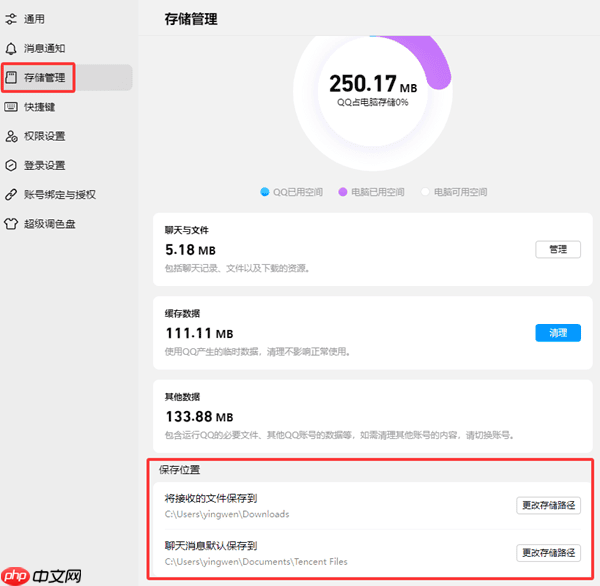This screenshot has width=600, height=586.
Task: Click the 111.11 MB cache size
Action: tap(199, 333)
